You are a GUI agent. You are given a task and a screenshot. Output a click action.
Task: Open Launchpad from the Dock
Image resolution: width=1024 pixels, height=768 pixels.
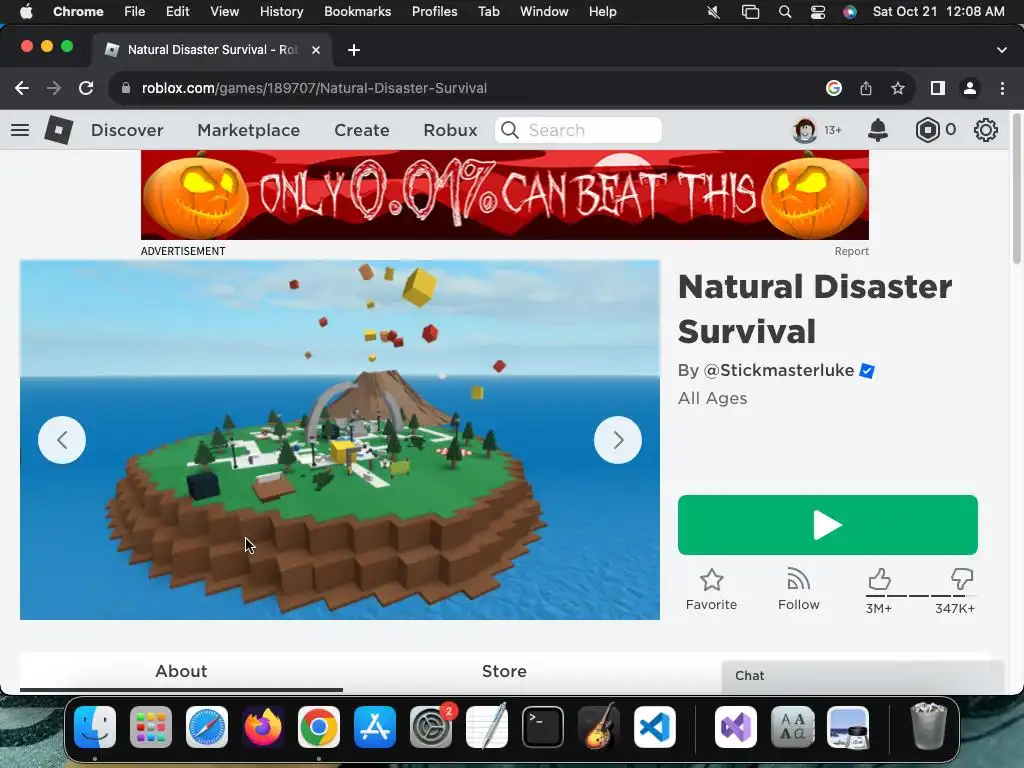pos(151,727)
